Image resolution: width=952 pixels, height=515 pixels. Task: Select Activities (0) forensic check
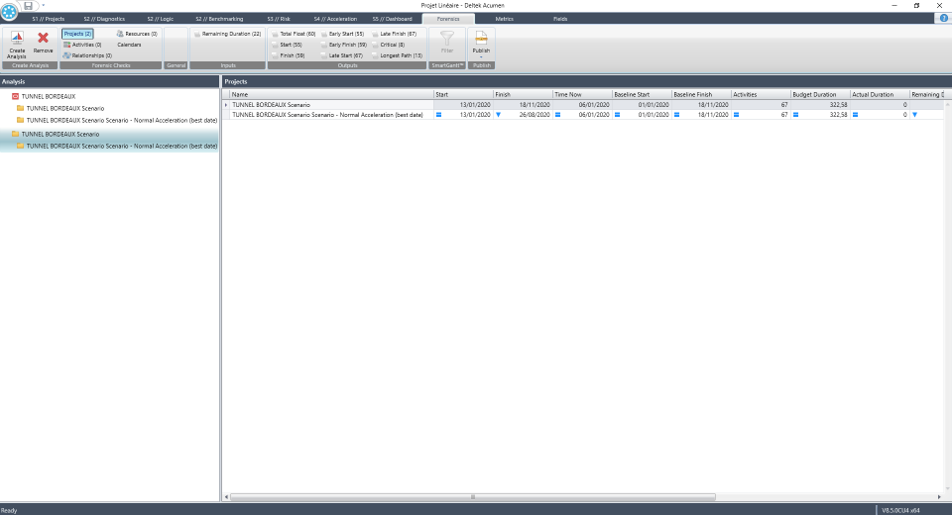click(x=83, y=45)
